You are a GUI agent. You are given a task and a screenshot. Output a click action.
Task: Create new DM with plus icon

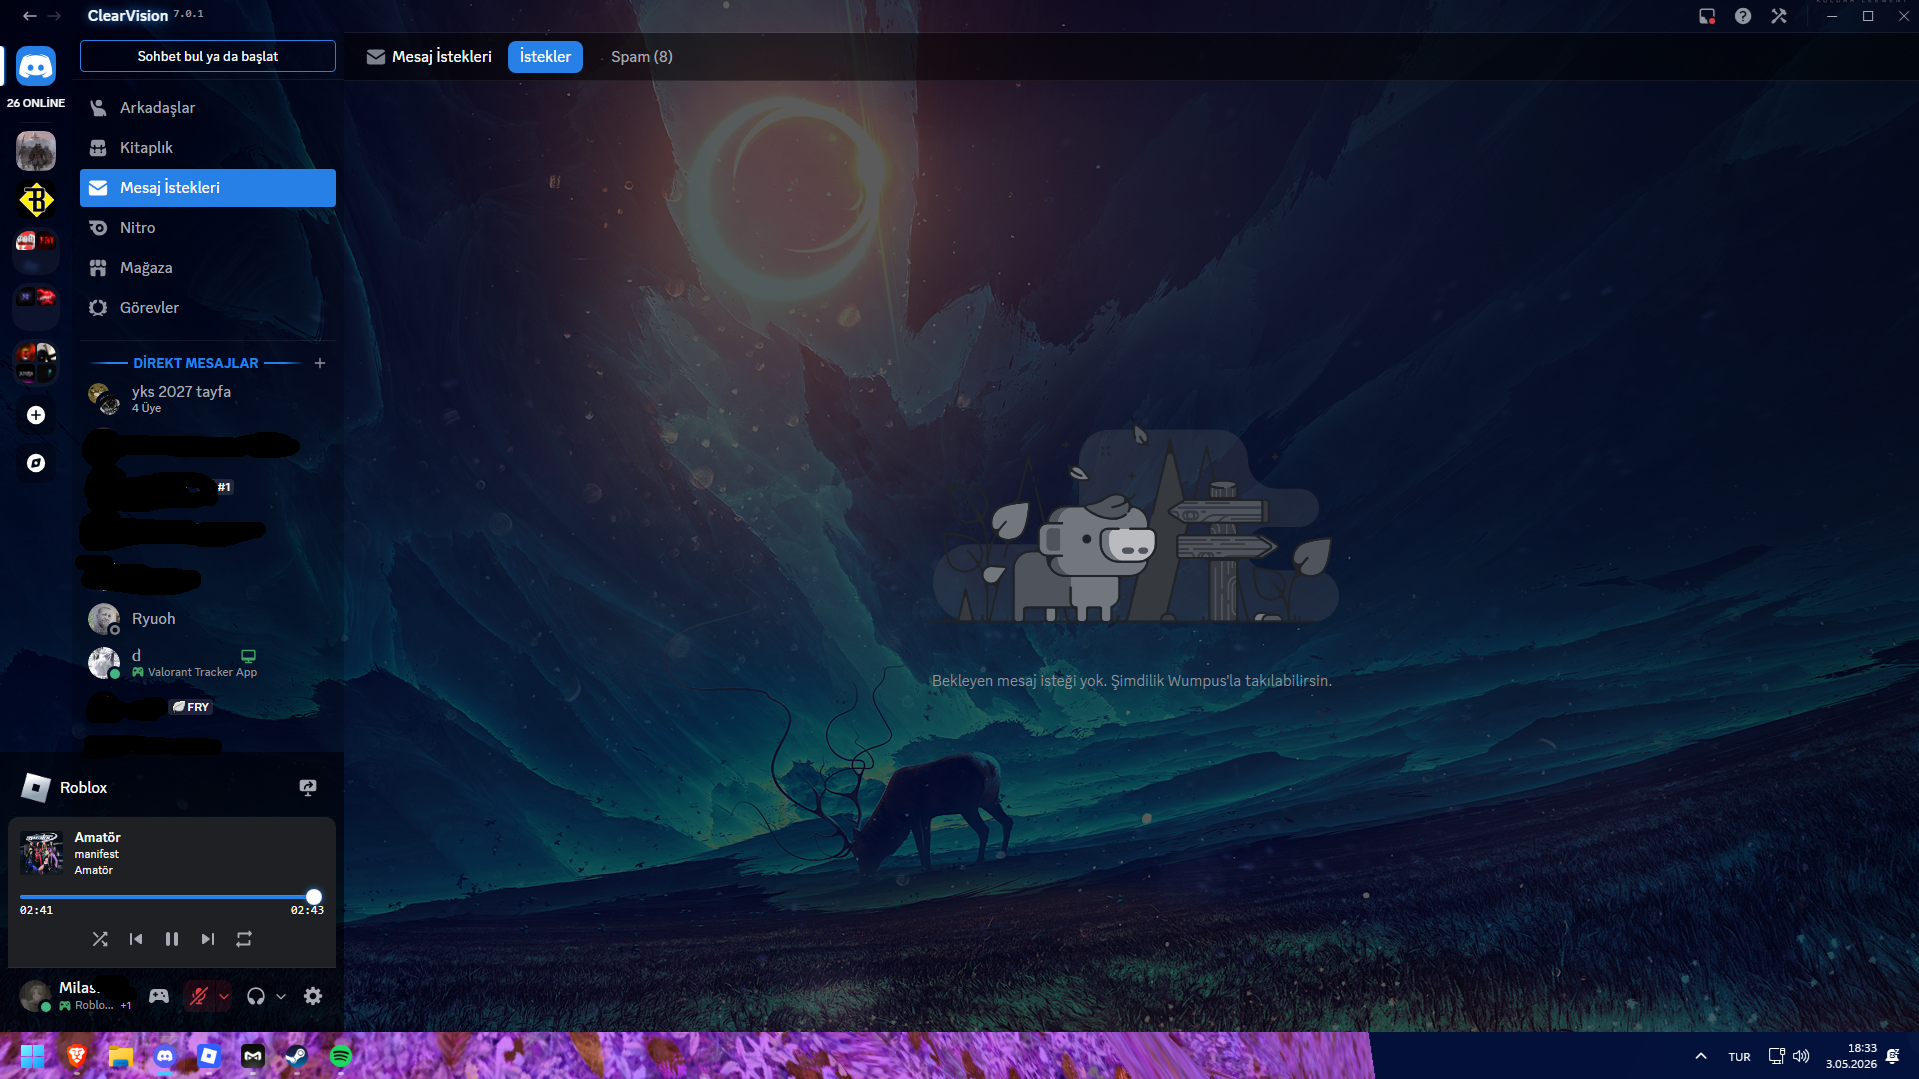coord(320,363)
